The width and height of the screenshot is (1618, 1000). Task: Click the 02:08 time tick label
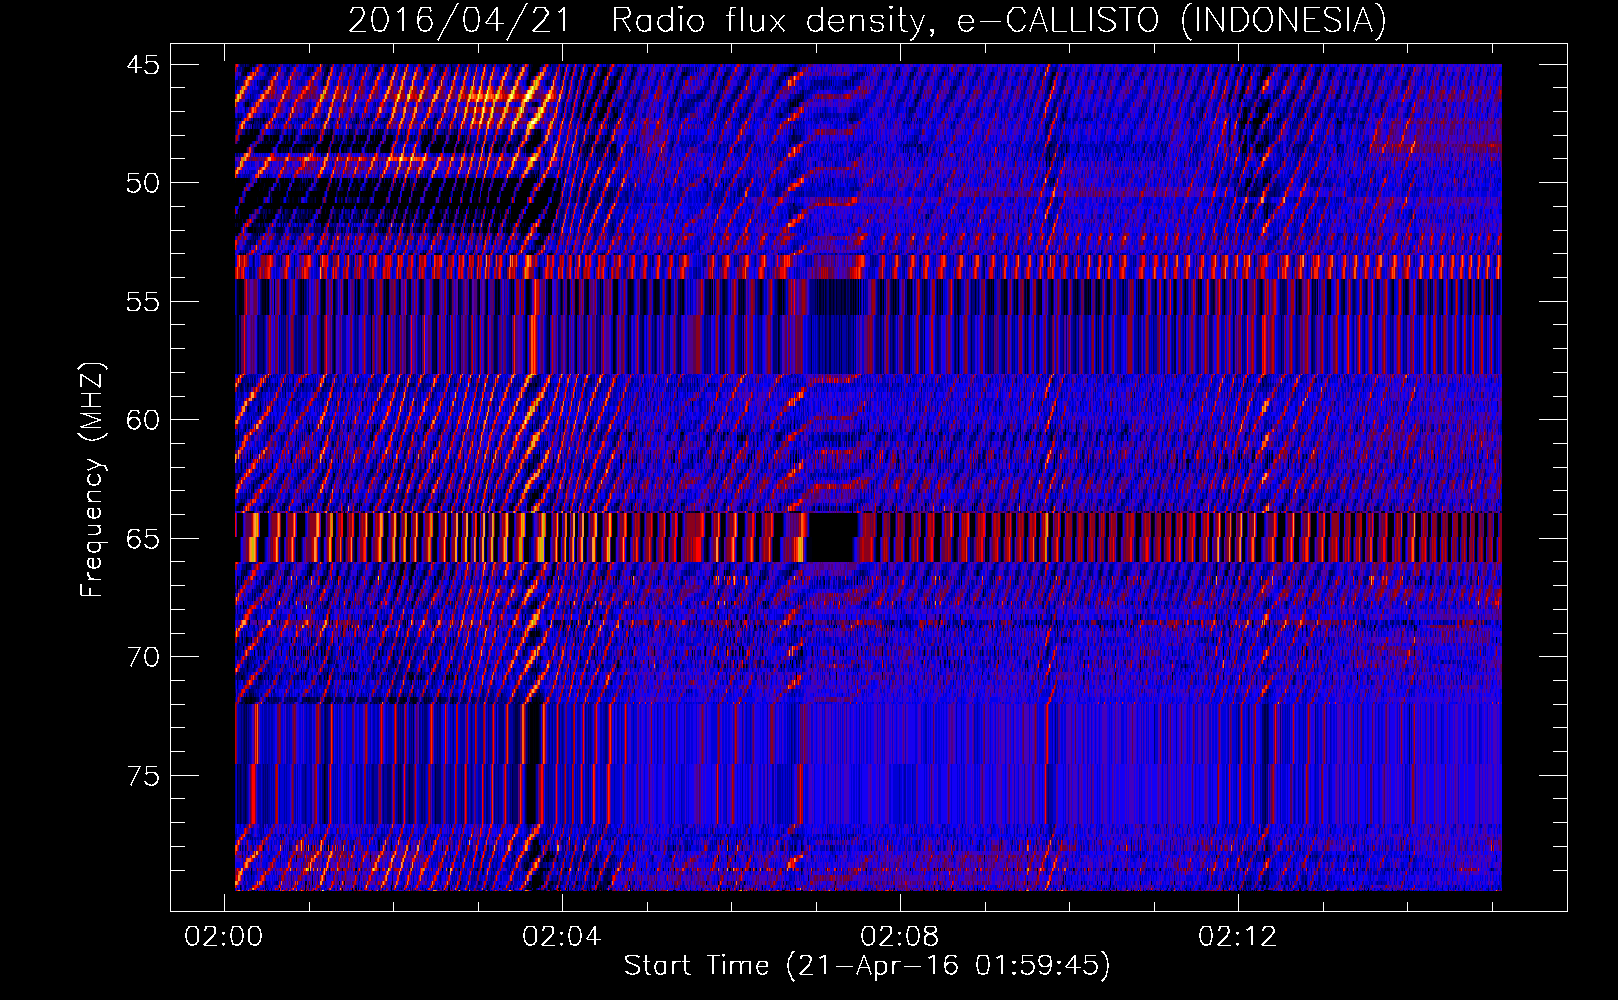pos(900,936)
